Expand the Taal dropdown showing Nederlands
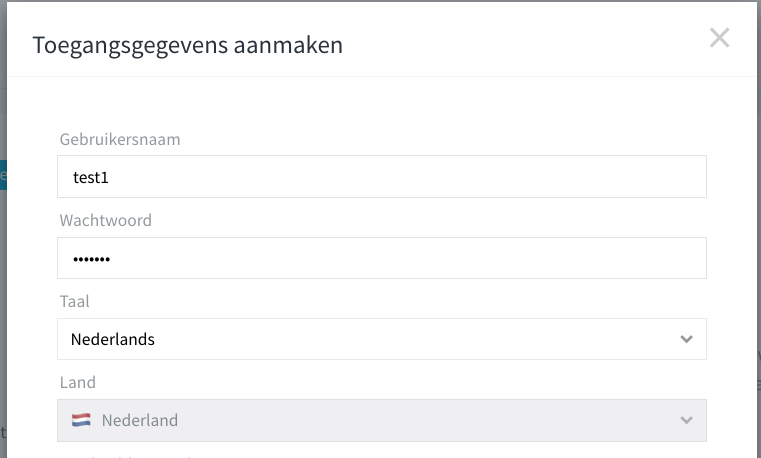The image size is (761, 458). point(382,339)
